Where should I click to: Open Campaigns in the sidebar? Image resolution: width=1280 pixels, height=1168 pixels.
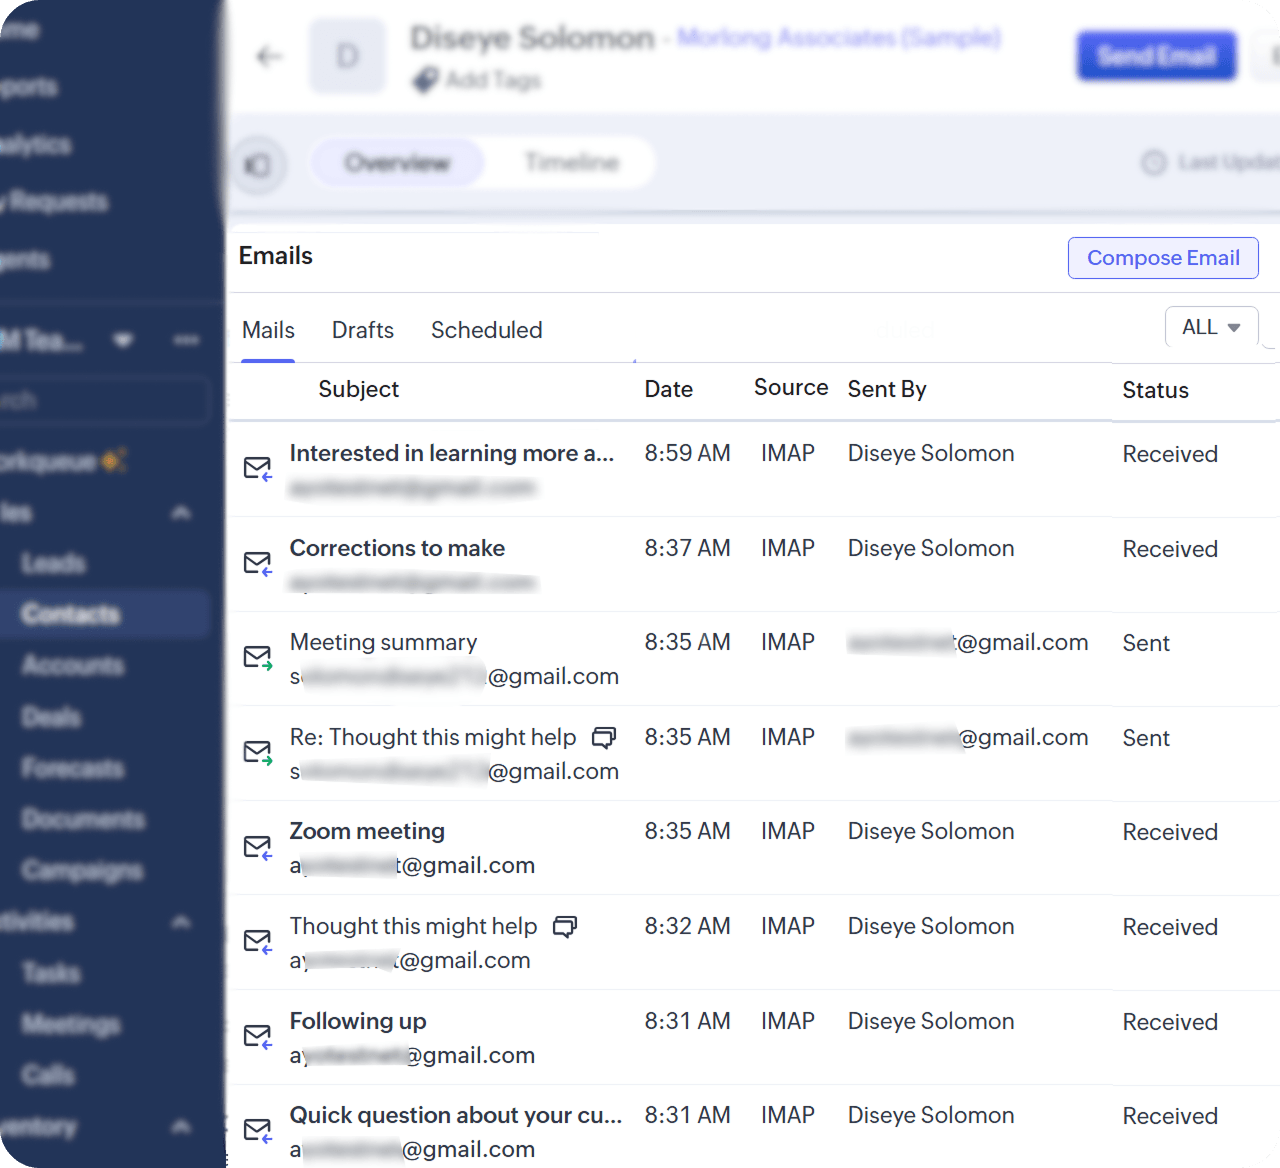coord(82,870)
